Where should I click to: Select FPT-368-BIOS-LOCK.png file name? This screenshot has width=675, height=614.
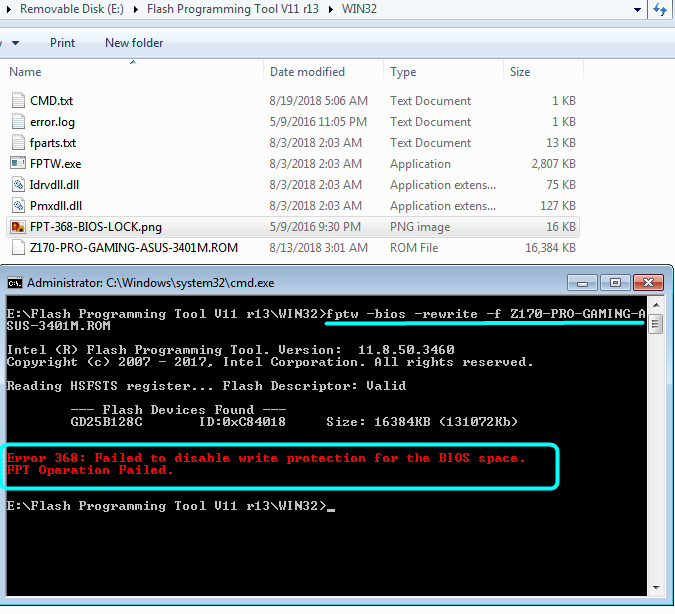[x=96, y=227]
